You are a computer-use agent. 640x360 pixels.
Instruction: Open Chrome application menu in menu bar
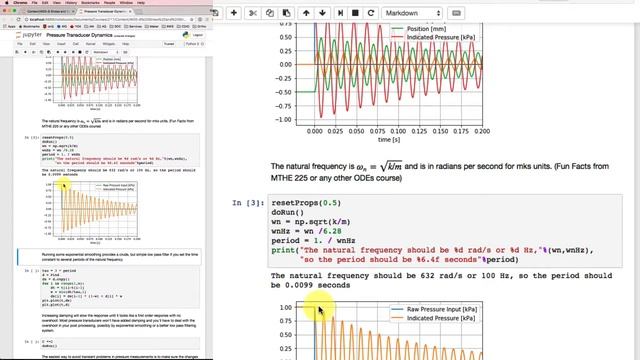click(20, 2)
